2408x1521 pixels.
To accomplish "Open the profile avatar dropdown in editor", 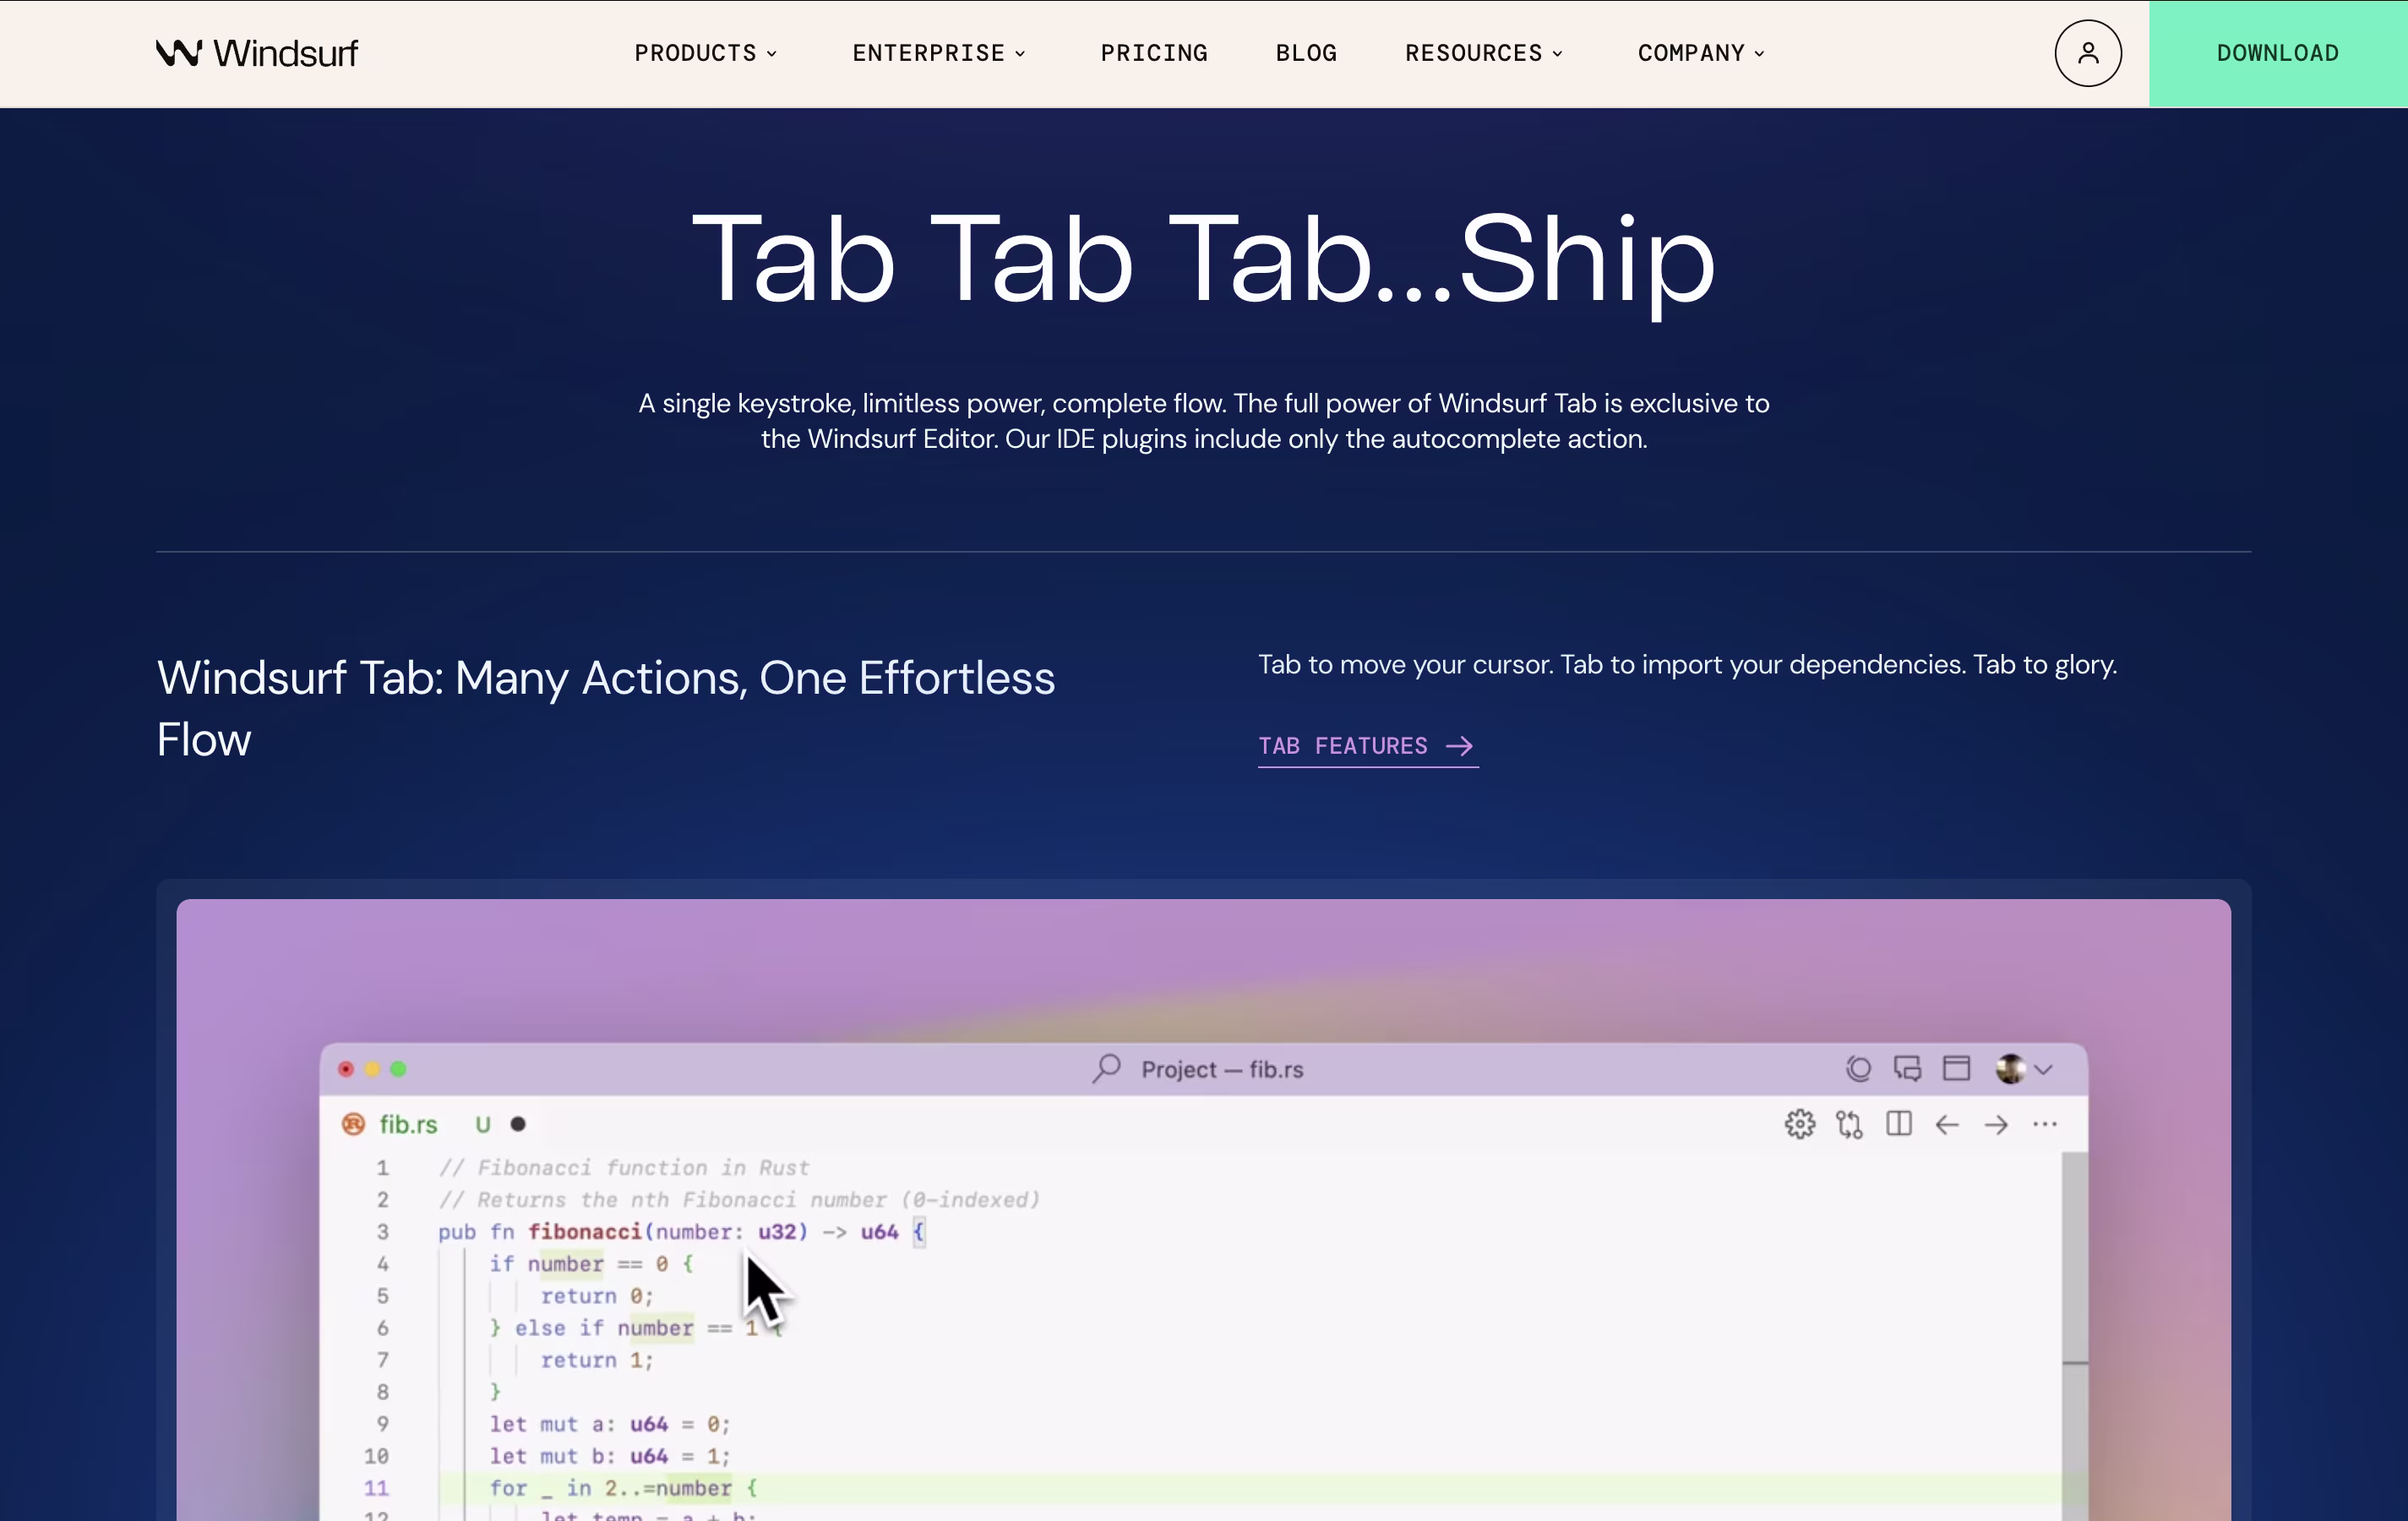I will (x=2024, y=1068).
